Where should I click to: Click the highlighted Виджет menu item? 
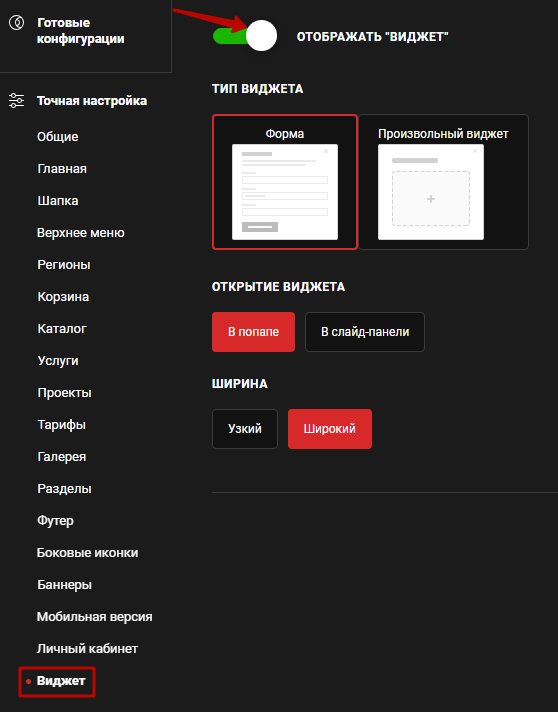click(x=57, y=681)
